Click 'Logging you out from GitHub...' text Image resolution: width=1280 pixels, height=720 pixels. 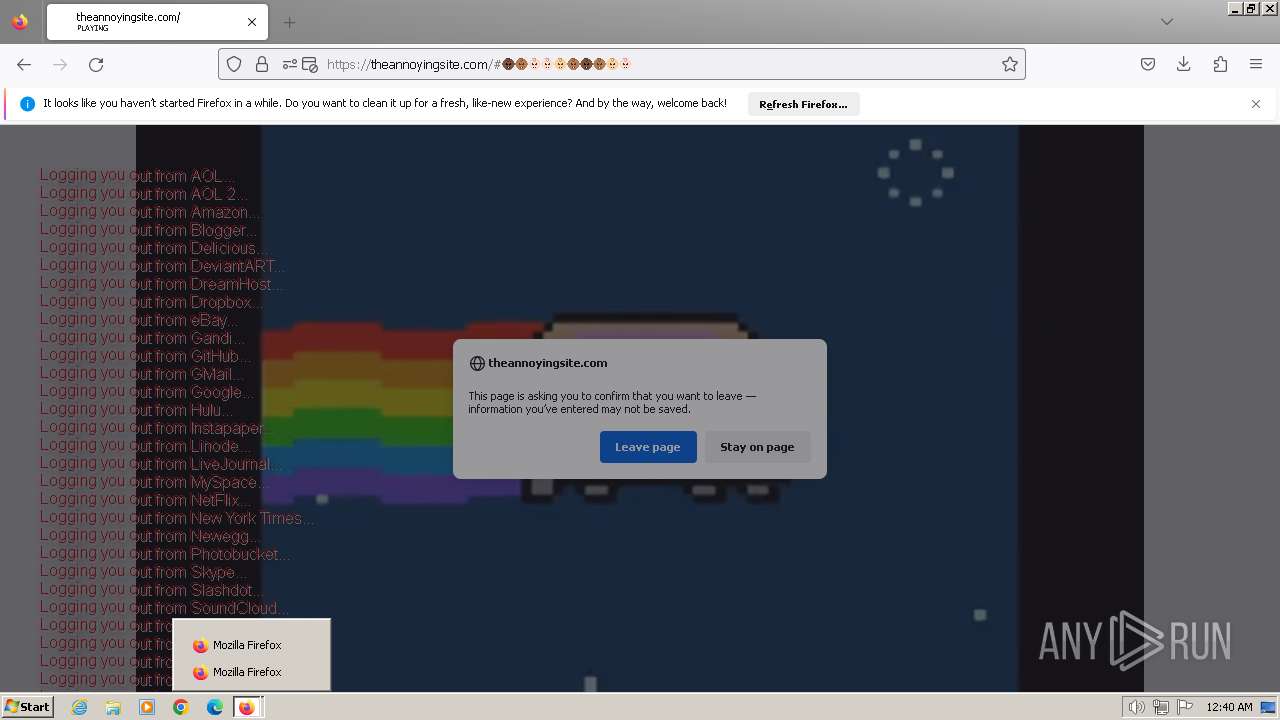point(146,356)
